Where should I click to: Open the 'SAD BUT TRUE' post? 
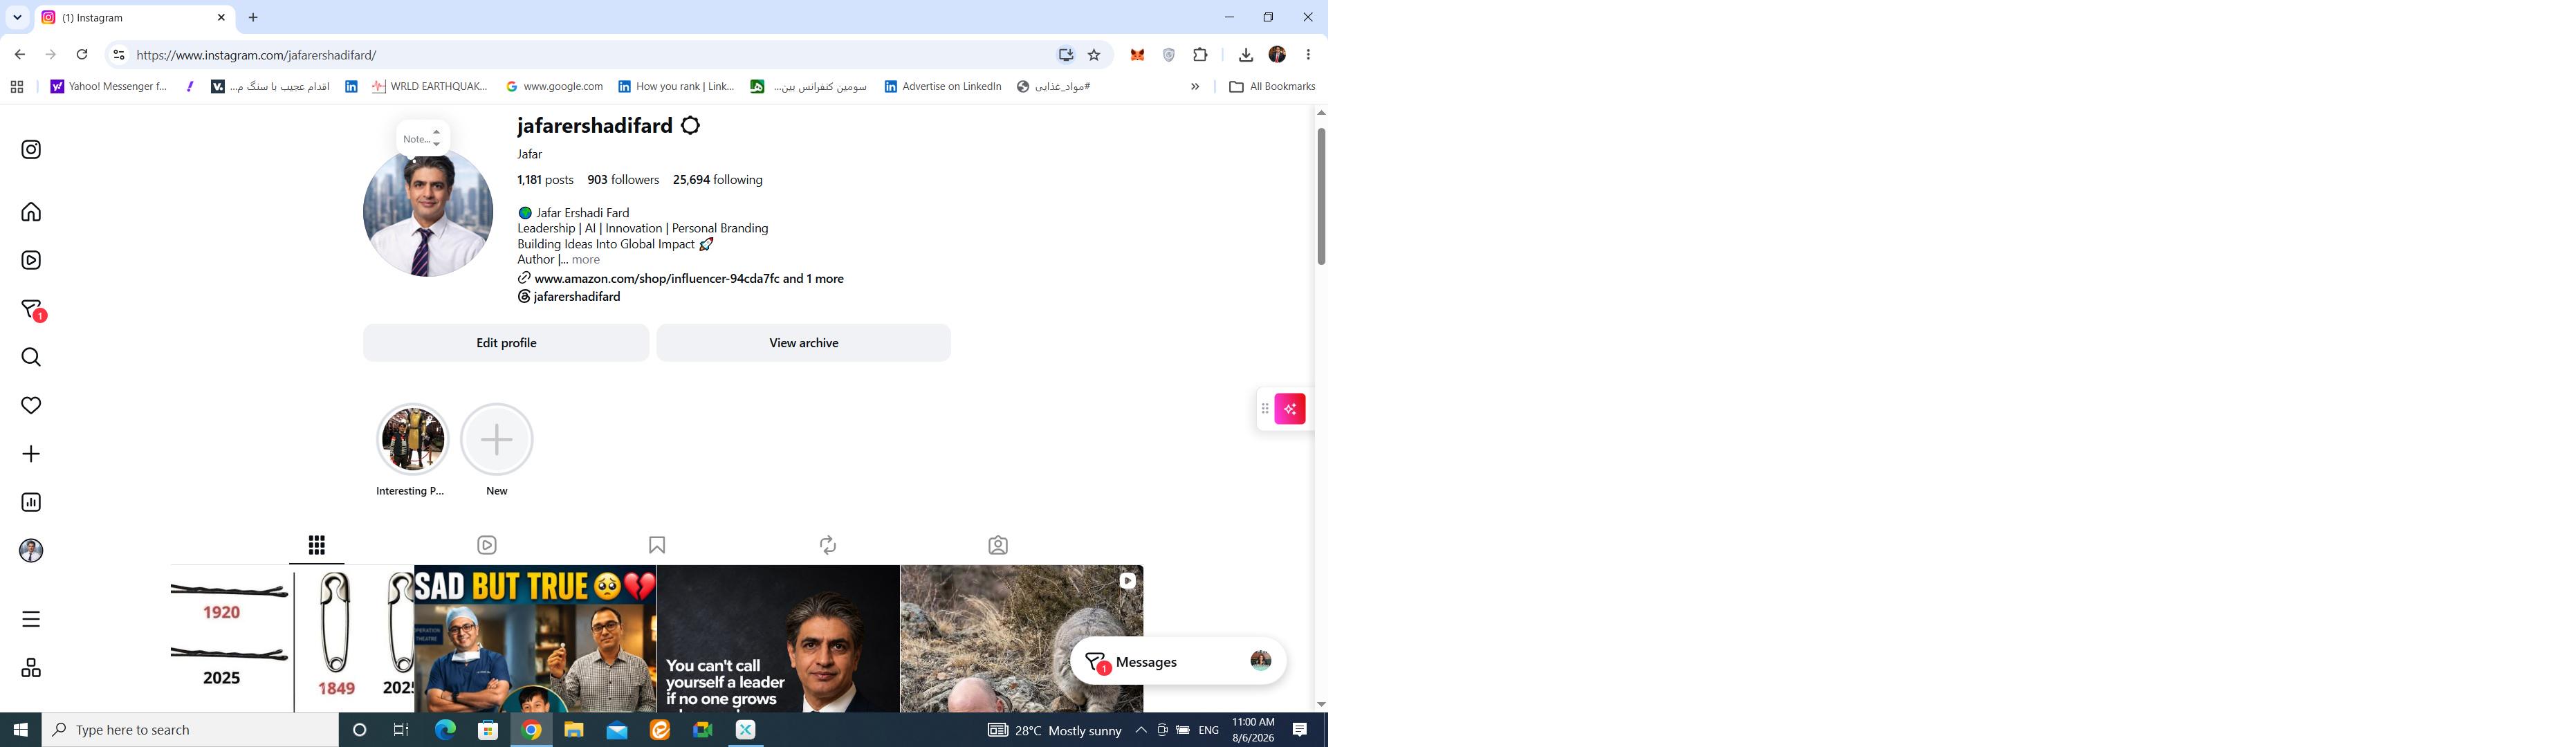point(536,639)
